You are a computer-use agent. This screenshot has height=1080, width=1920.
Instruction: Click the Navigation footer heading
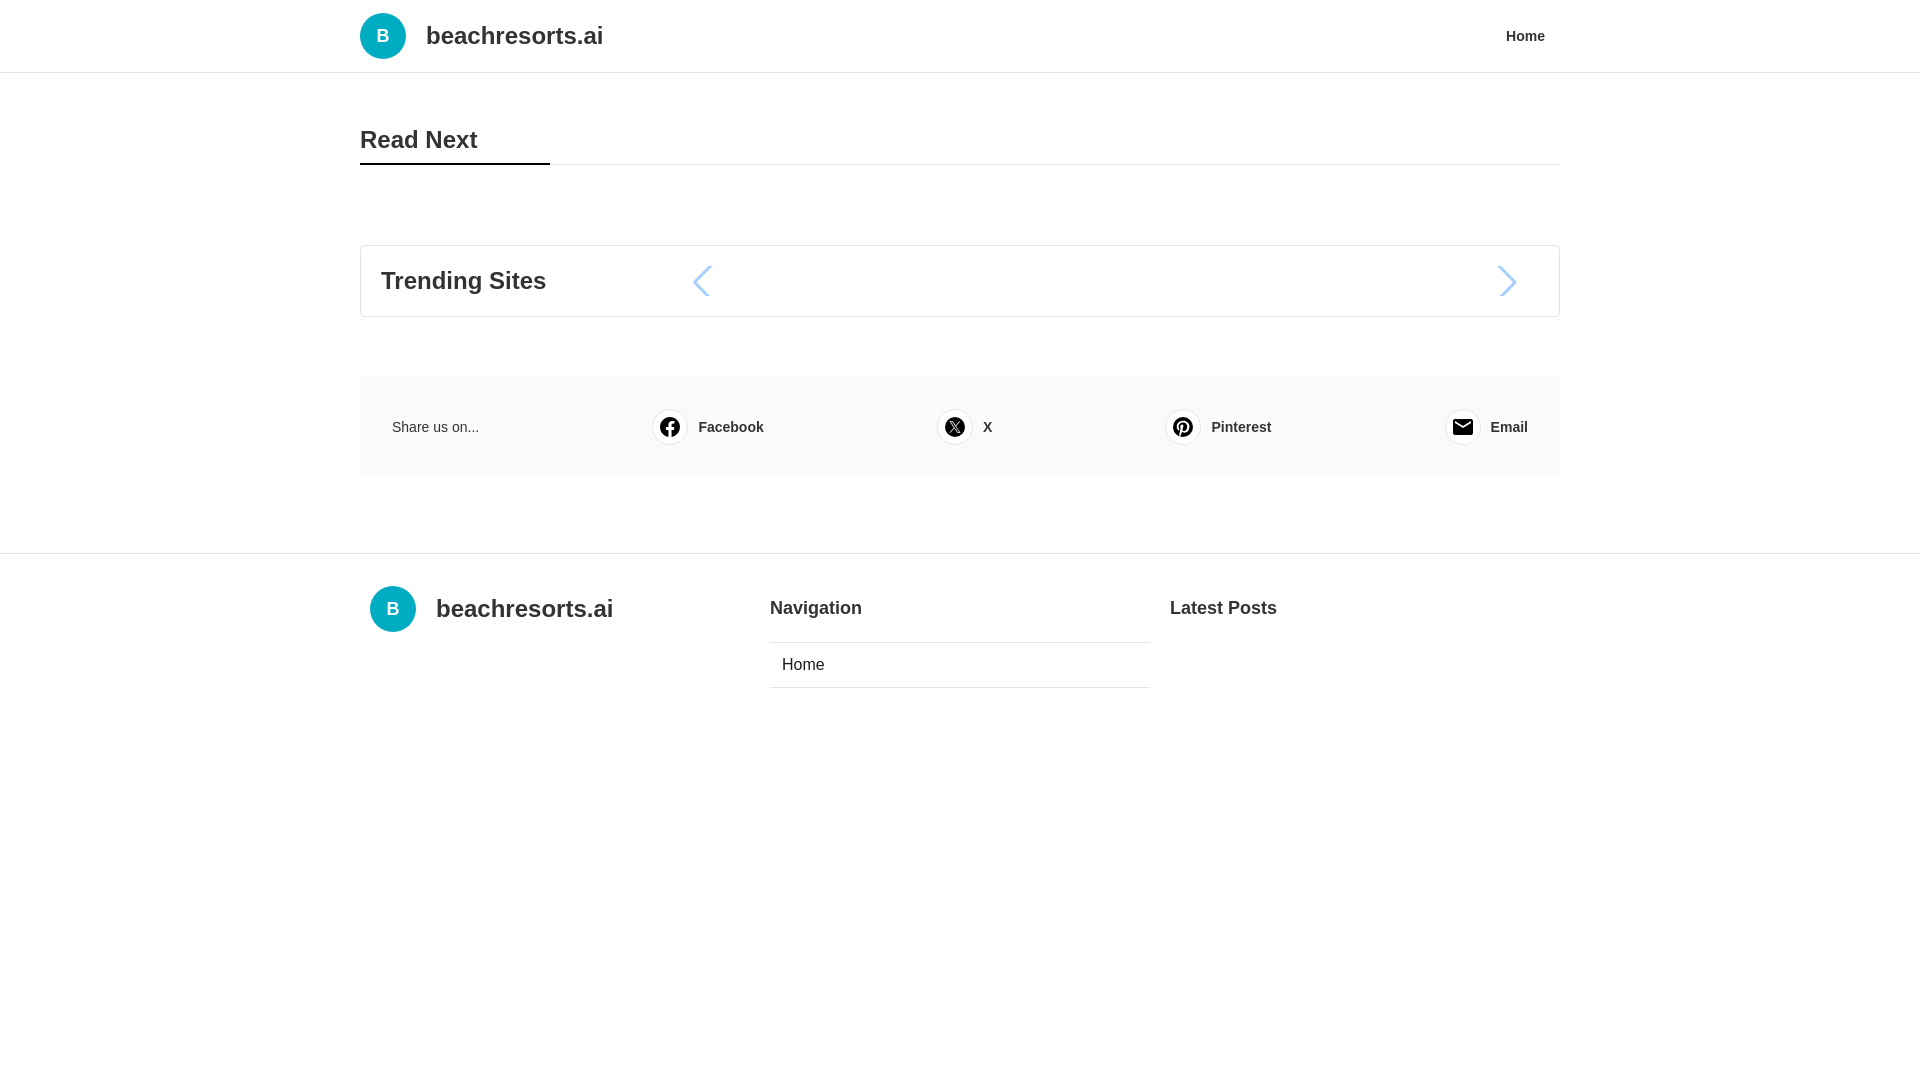[x=816, y=608]
